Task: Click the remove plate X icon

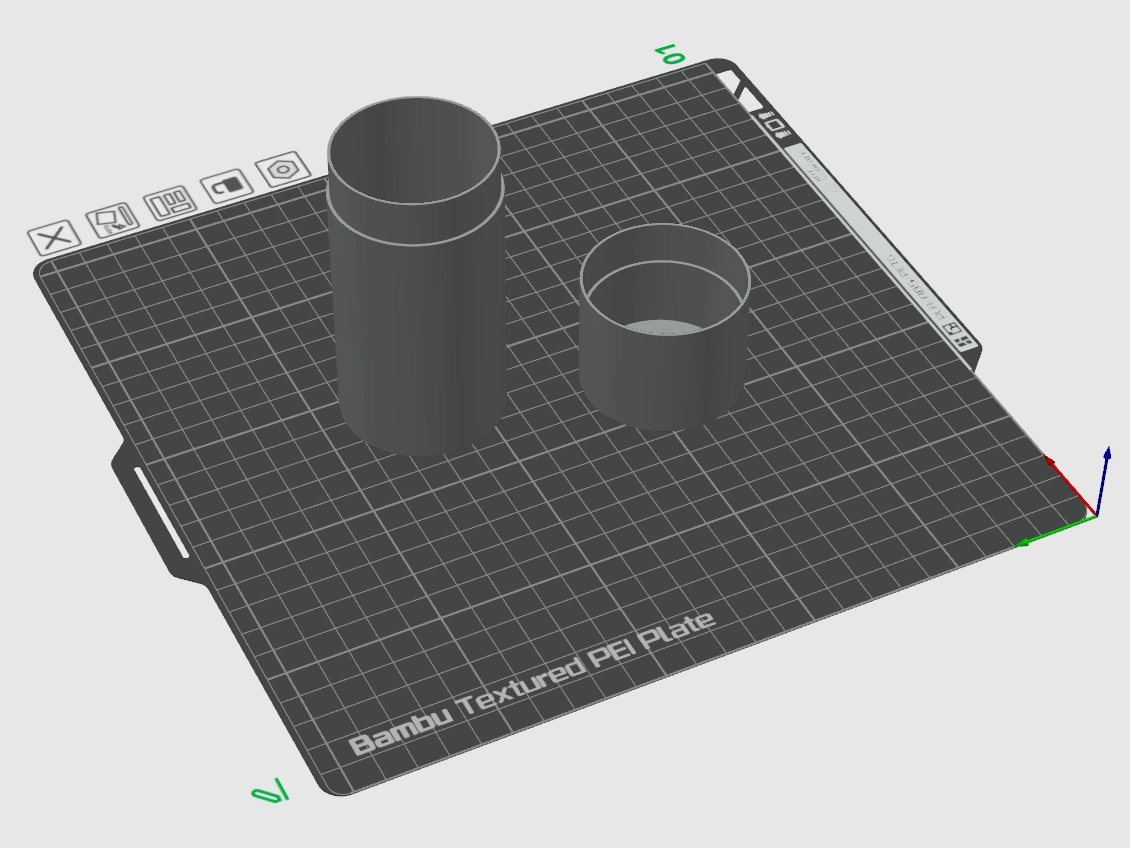Action: pos(55,237)
